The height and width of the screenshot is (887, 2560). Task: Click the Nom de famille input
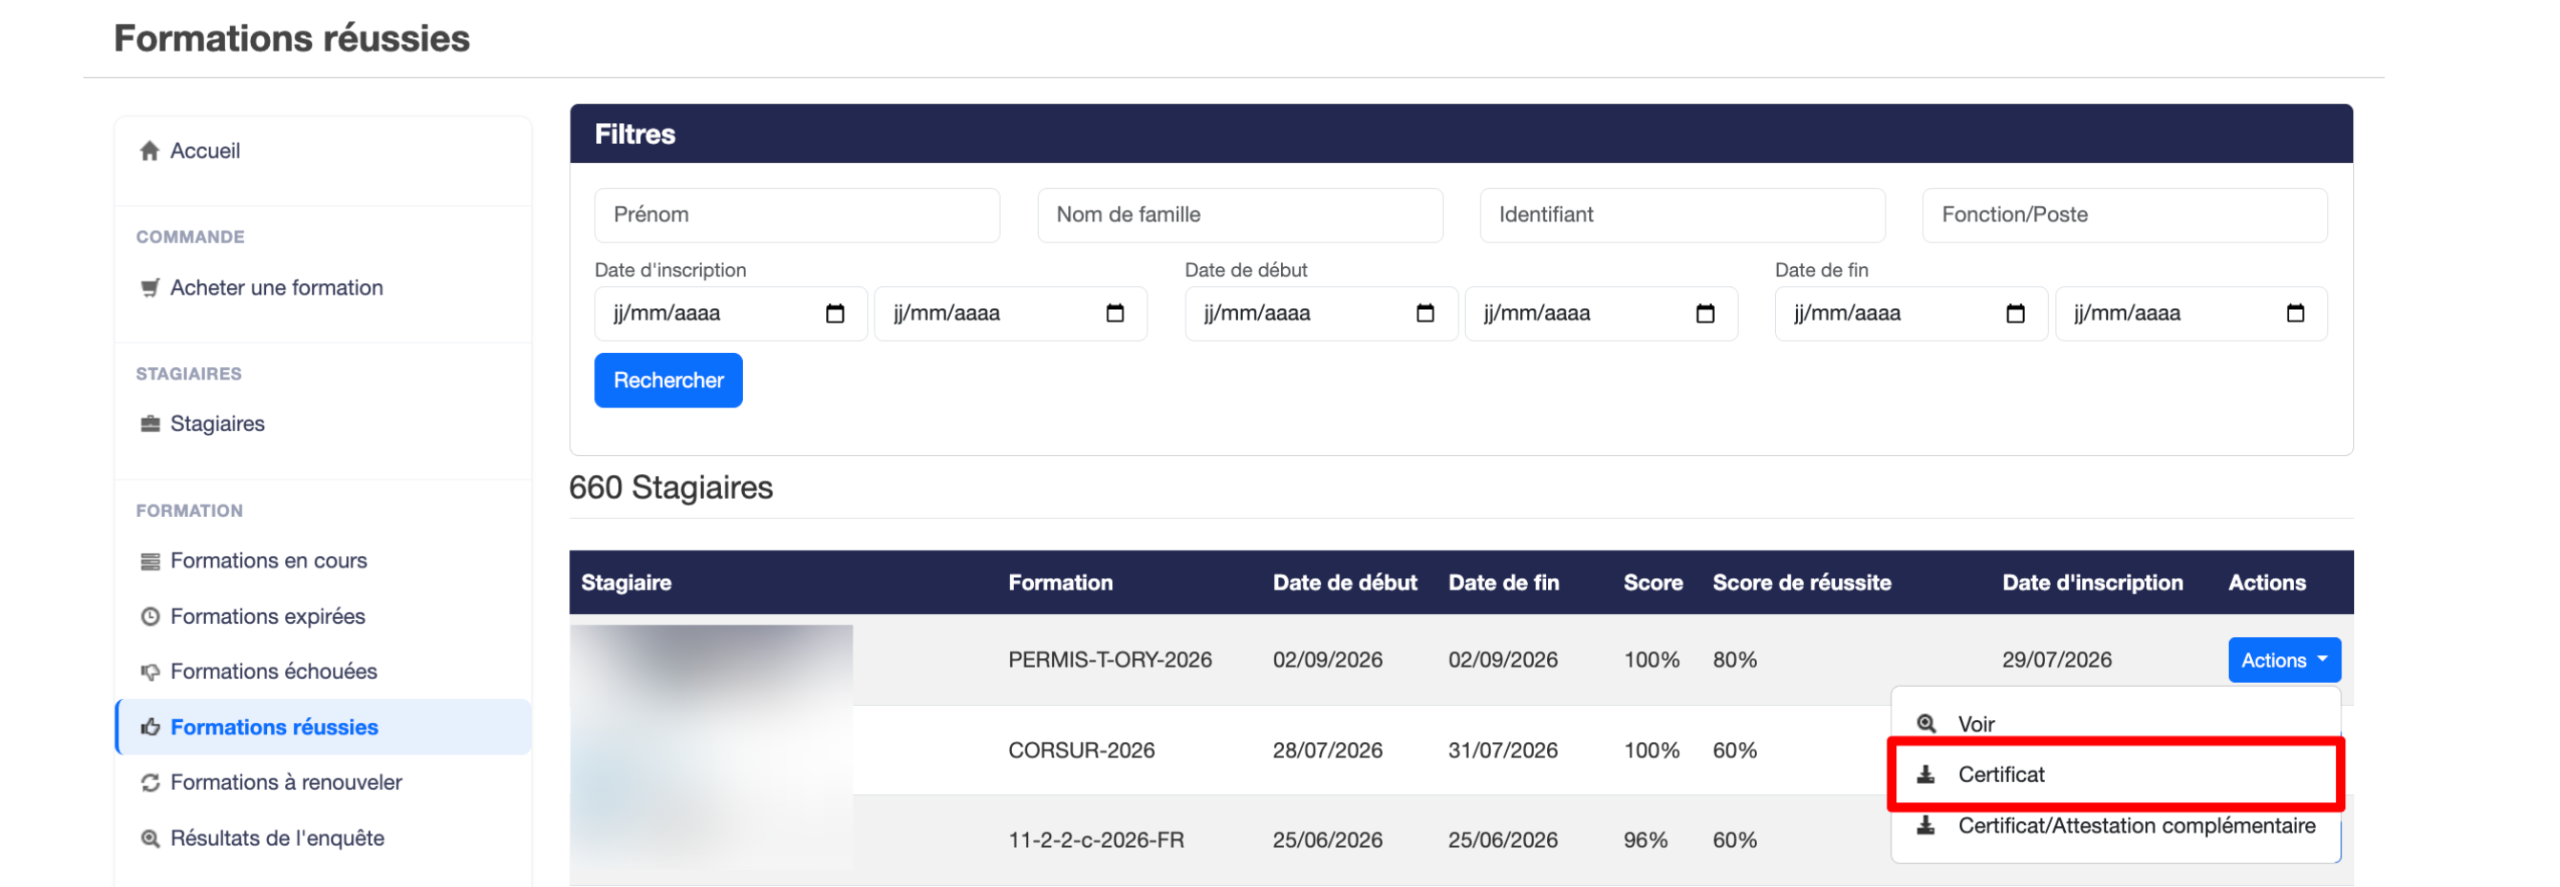(x=1240, y=215)
